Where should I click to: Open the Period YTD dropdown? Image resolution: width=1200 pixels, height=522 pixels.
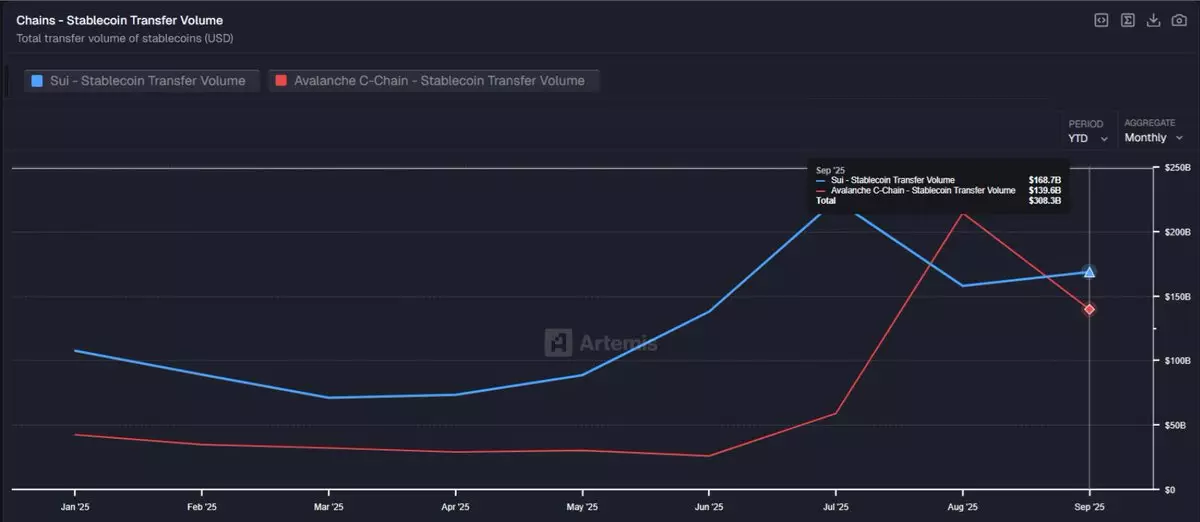point(1088,138)
